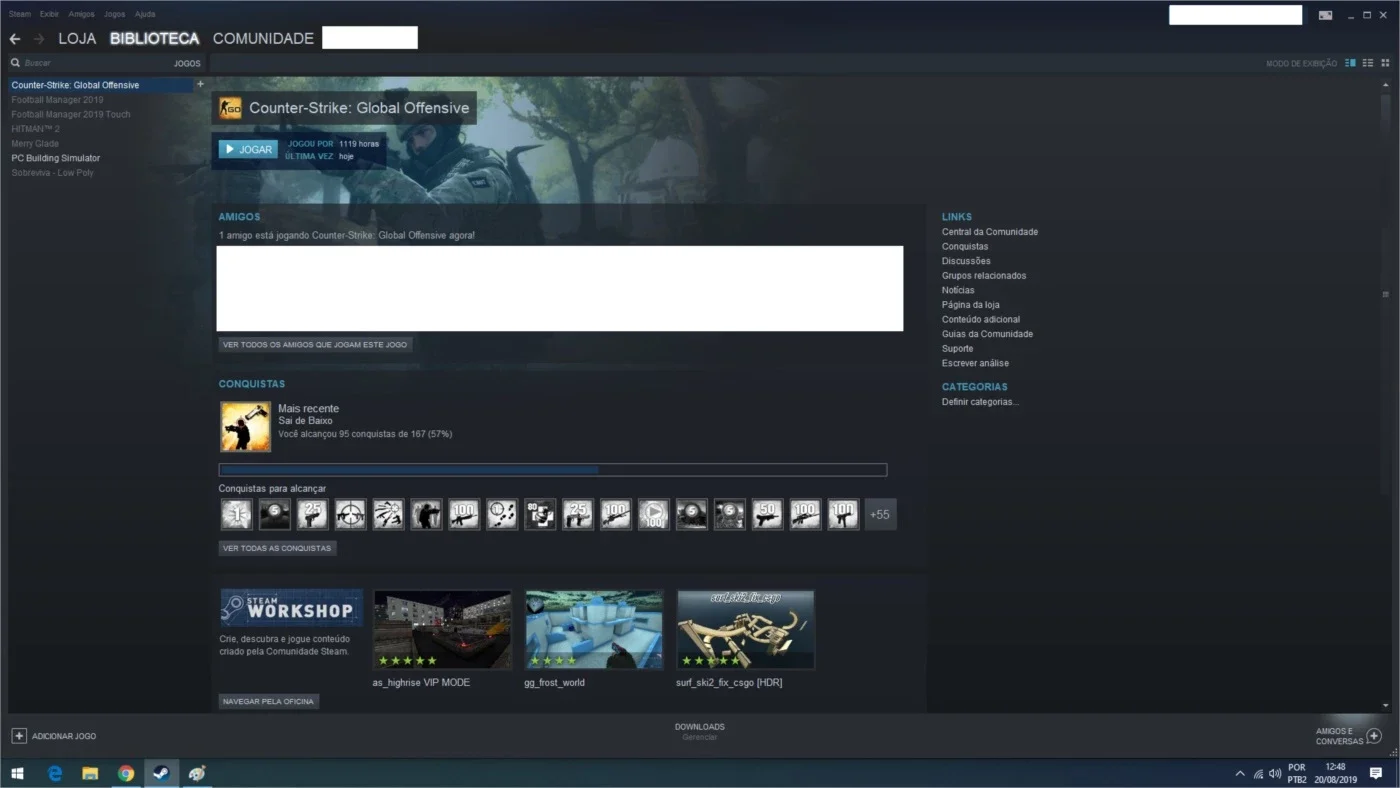Open the most recent achievement icon Sai de Baixo
Image resolution: width=1400 pixels, height=788 pixels.
tap(245, 427)
